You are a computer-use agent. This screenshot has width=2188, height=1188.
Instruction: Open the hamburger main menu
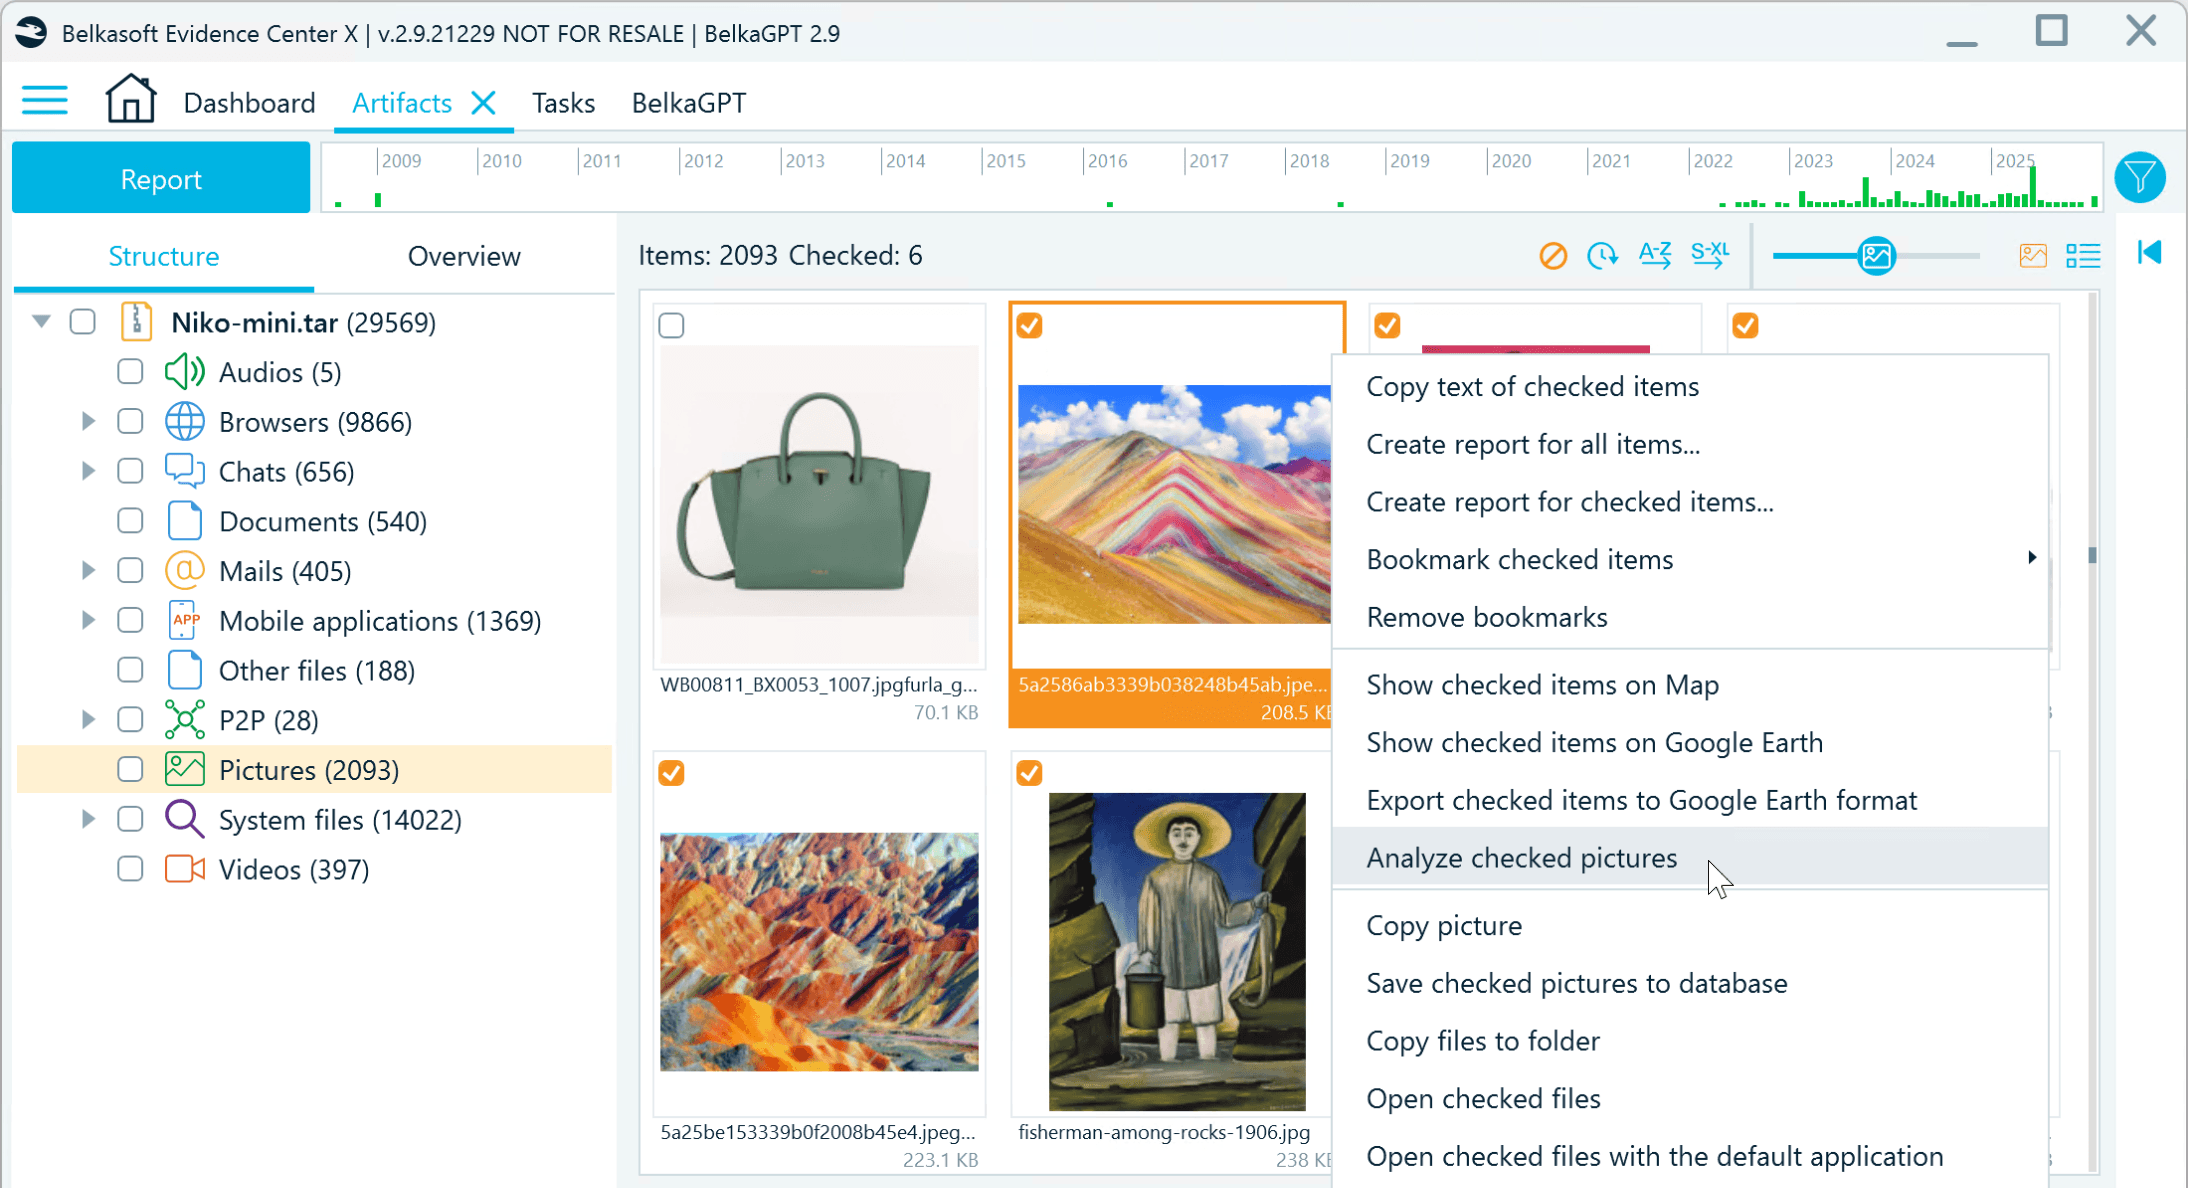click(45, 101)
